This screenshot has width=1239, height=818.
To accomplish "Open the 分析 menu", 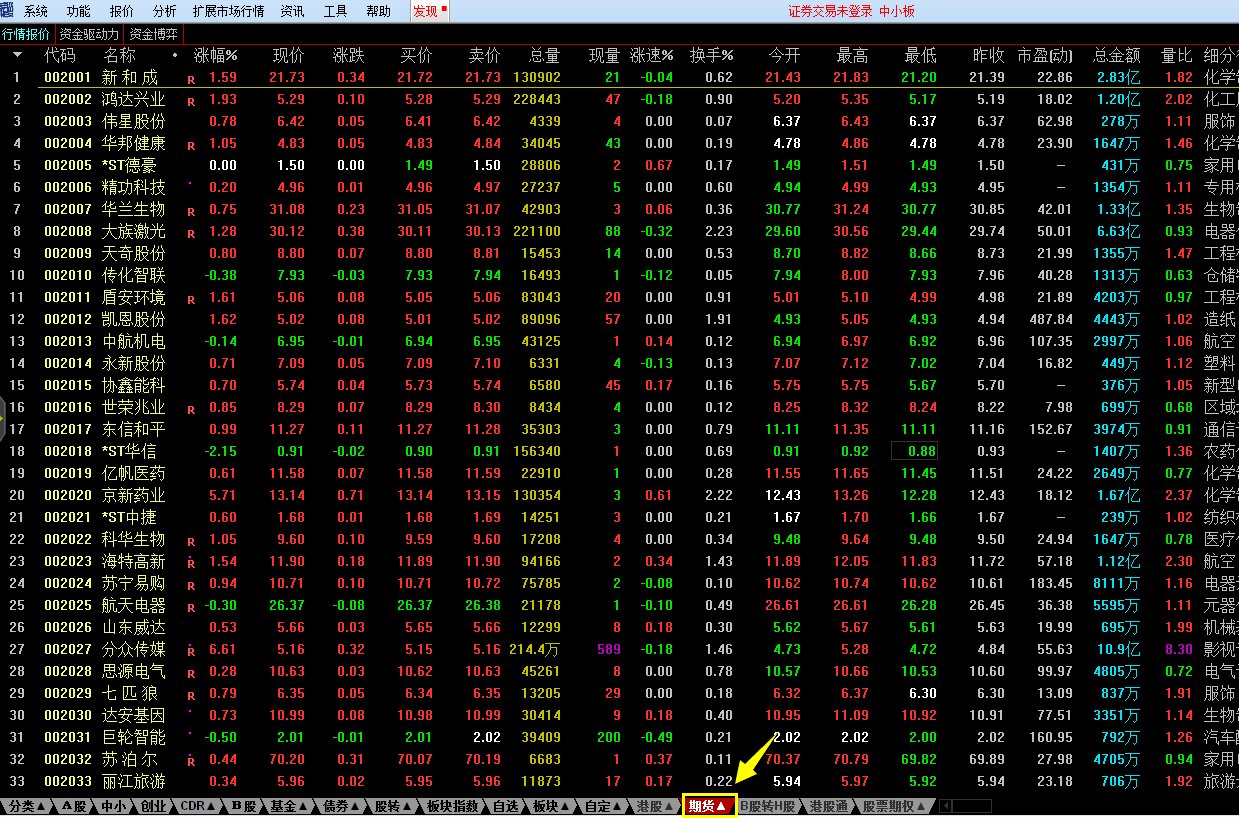I will point(165,12).
